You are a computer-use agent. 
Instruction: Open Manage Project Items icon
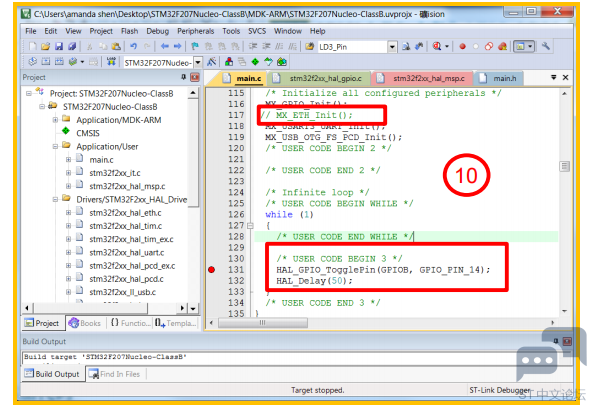[x=229, y=62]
